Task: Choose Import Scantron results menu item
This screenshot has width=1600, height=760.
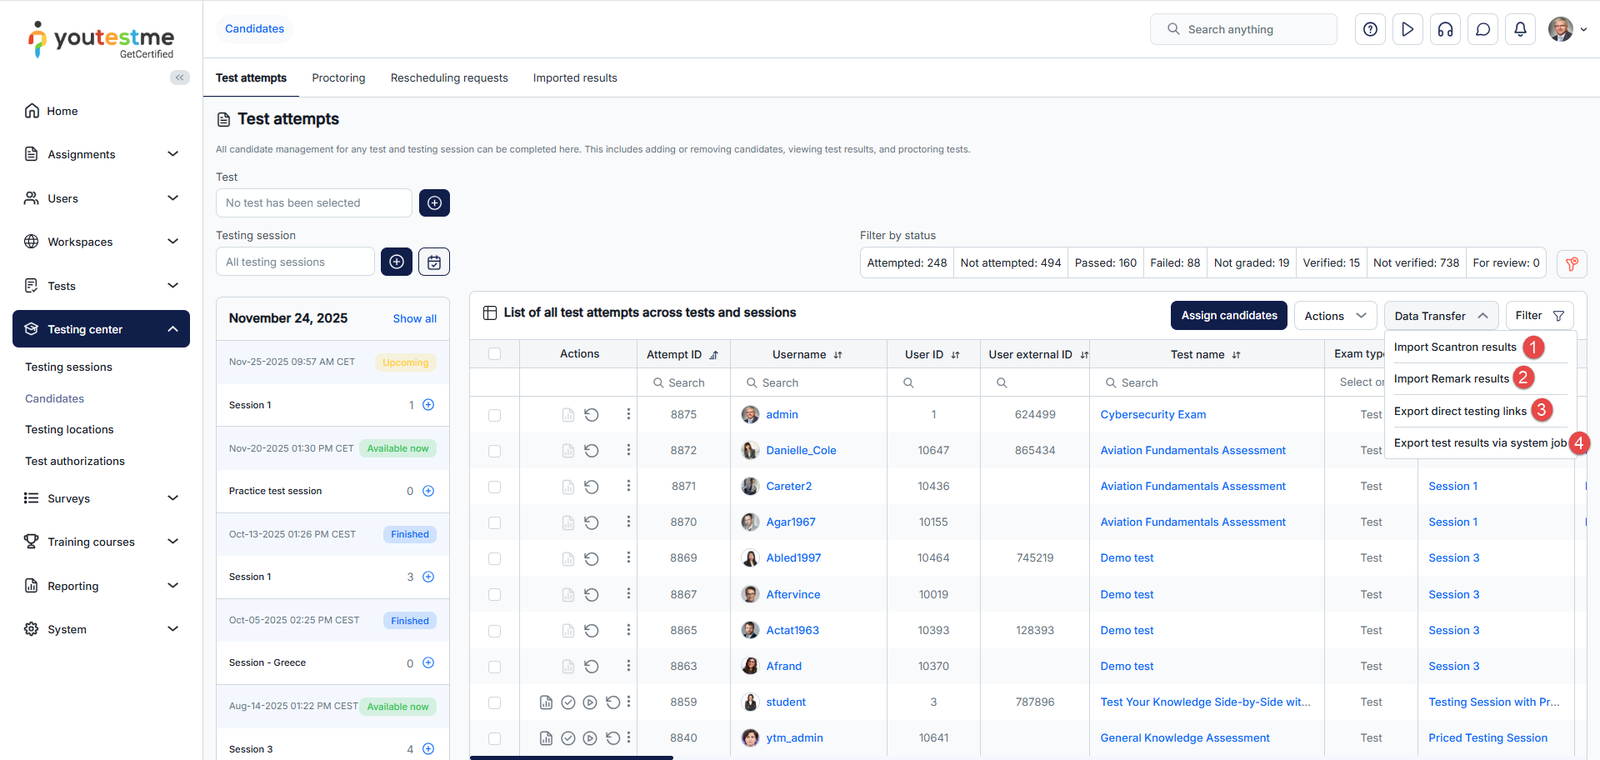Action: point(1455,347)
